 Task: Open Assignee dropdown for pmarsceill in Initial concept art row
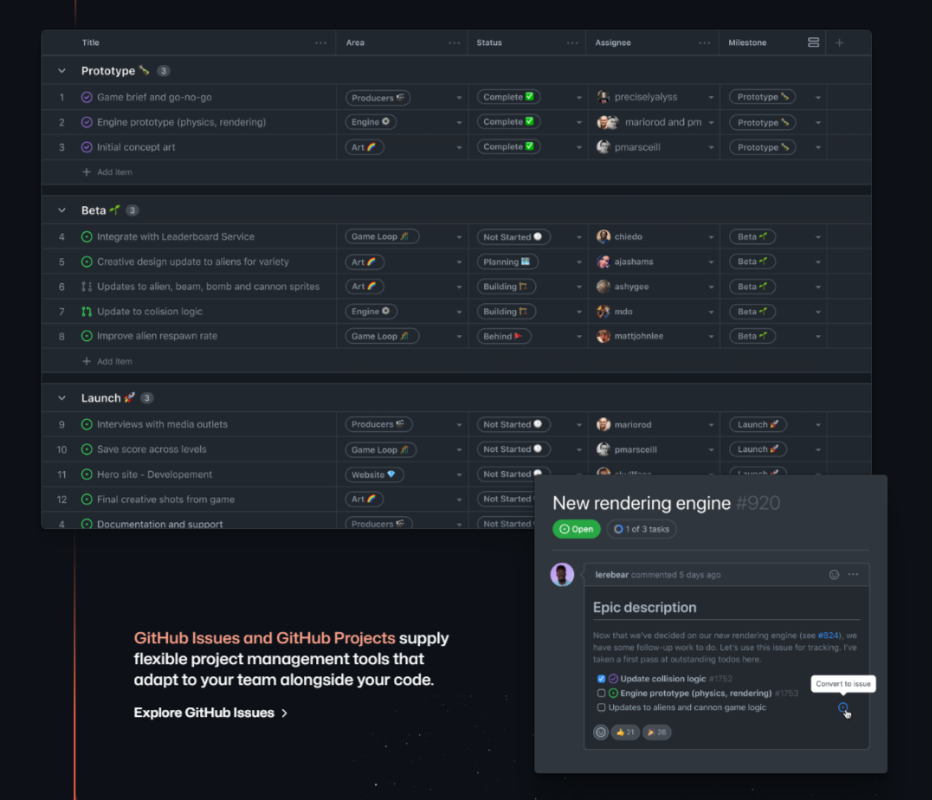(711, 147)
